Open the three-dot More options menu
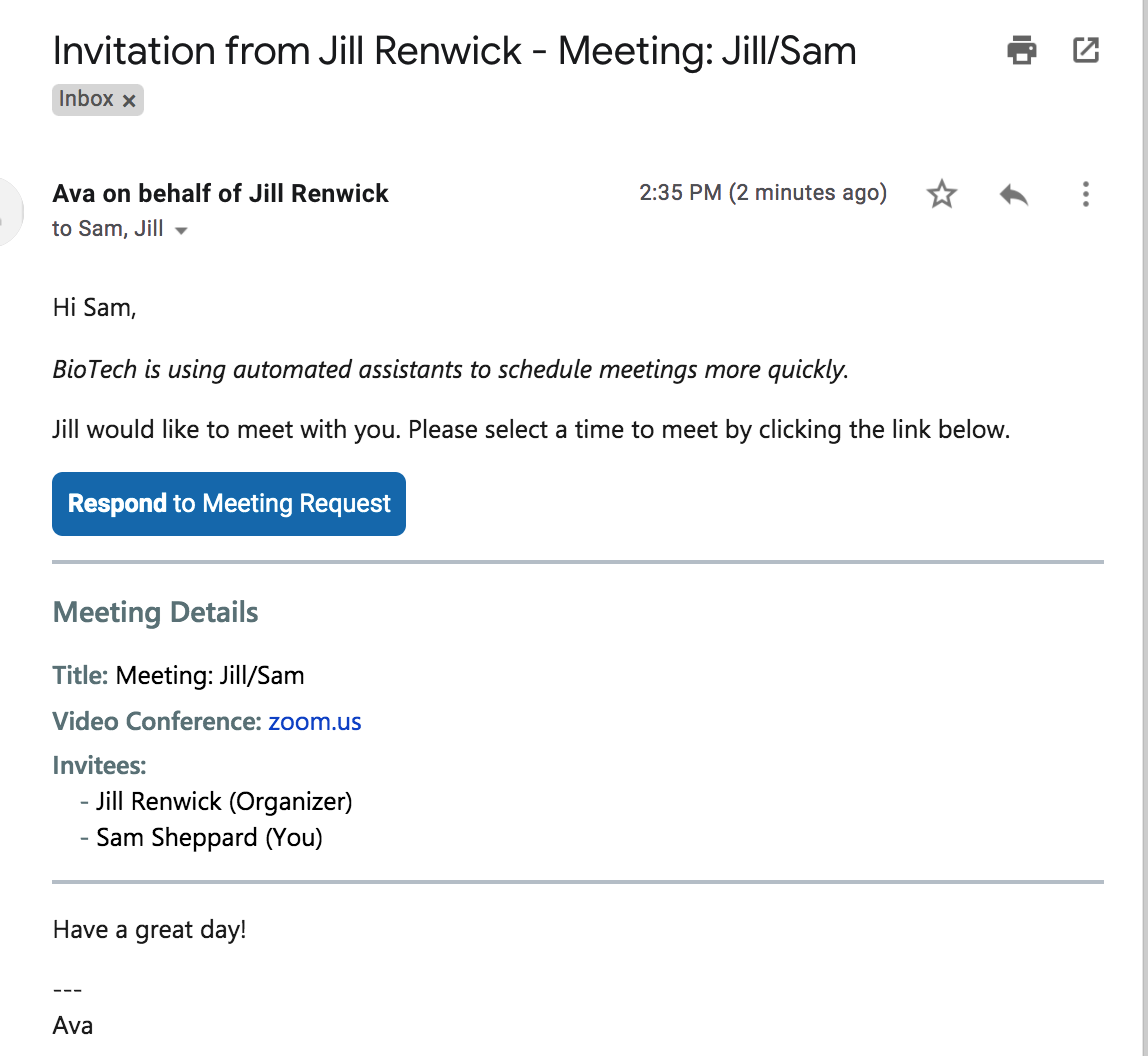 click(1086, 194)
